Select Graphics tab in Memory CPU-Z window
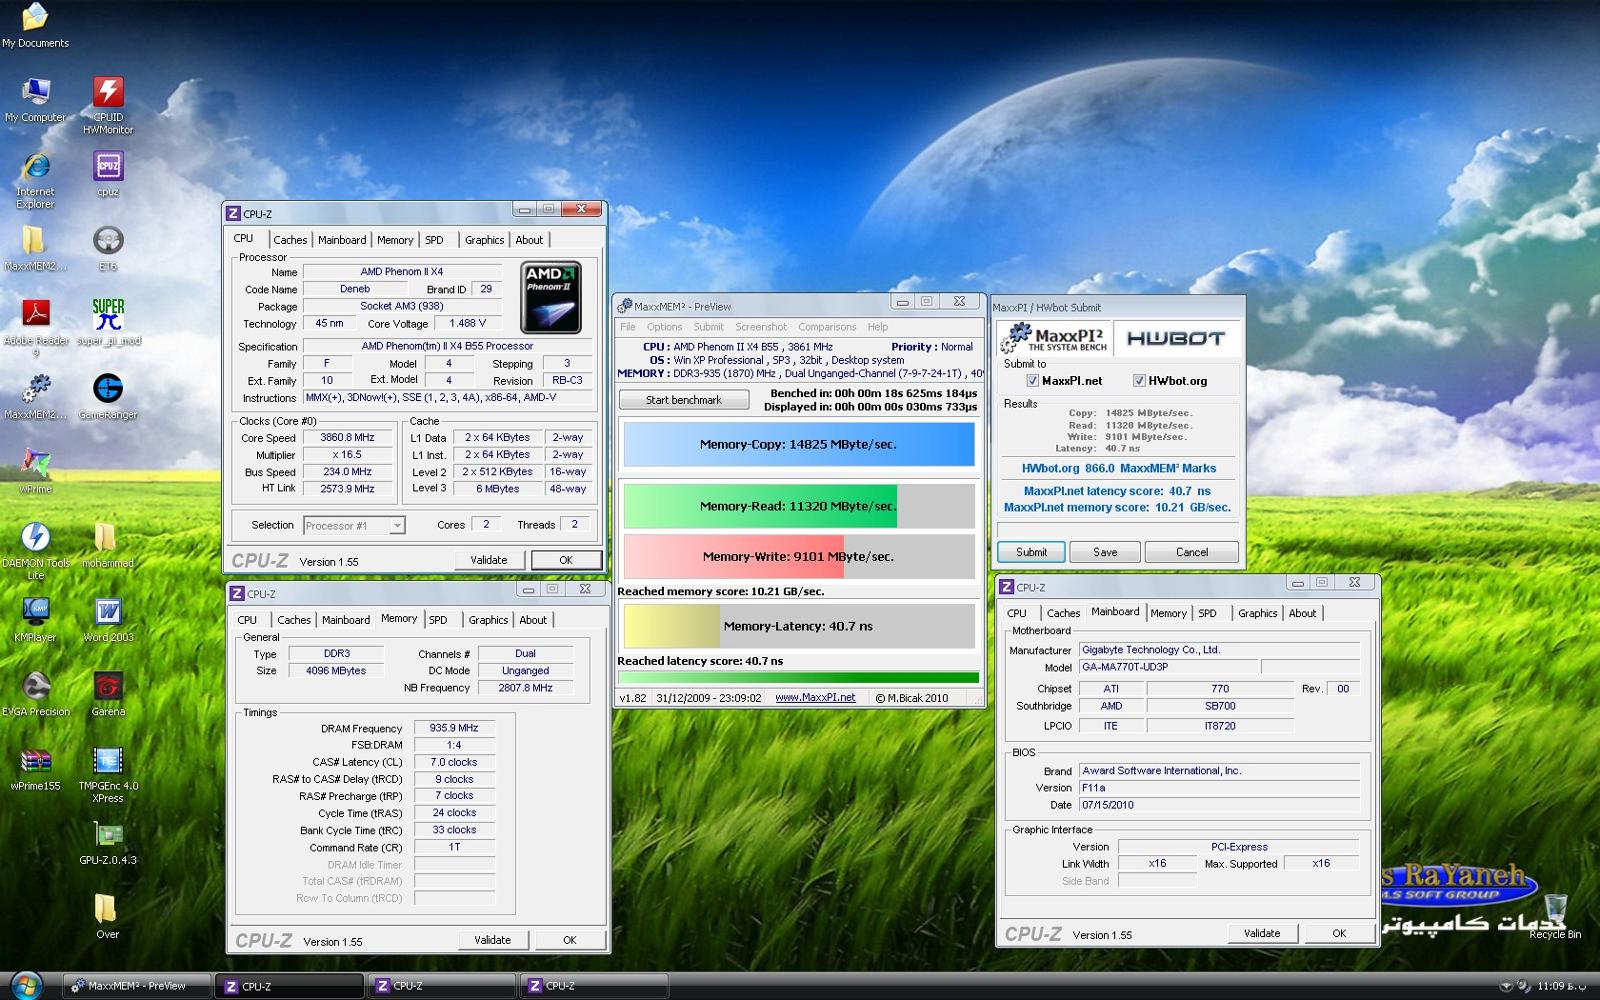The width and height of the screenshot is (1600, 1000). coord(488,620)
